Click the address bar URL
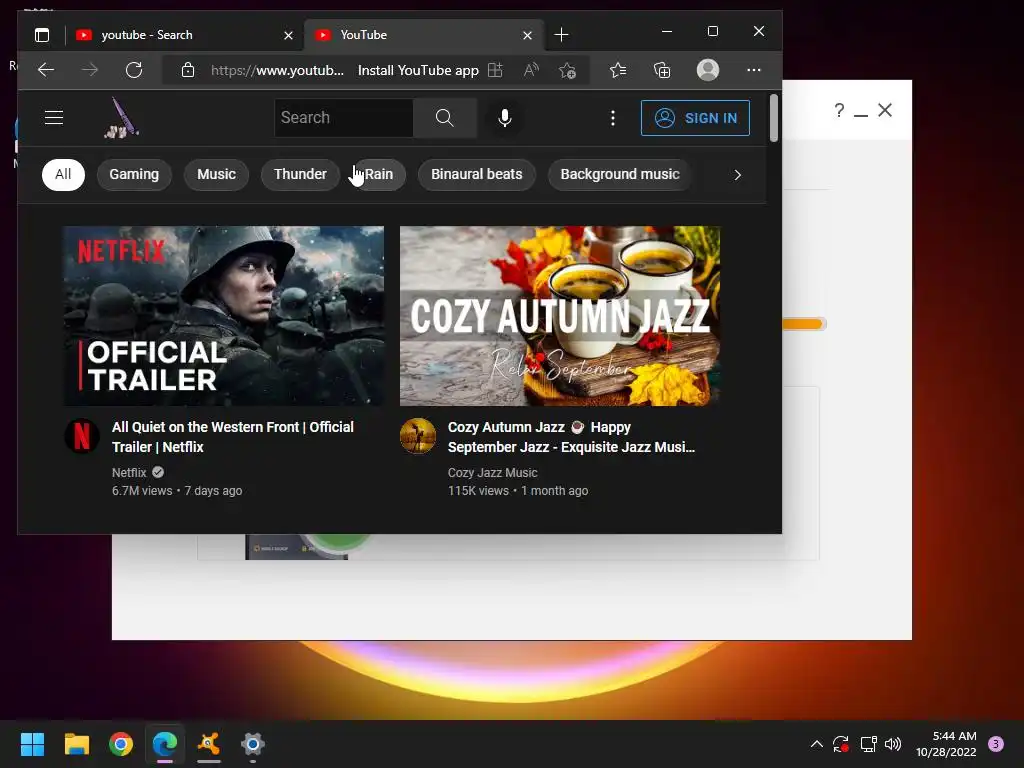 pyautogui.click(x=277, y=70)
